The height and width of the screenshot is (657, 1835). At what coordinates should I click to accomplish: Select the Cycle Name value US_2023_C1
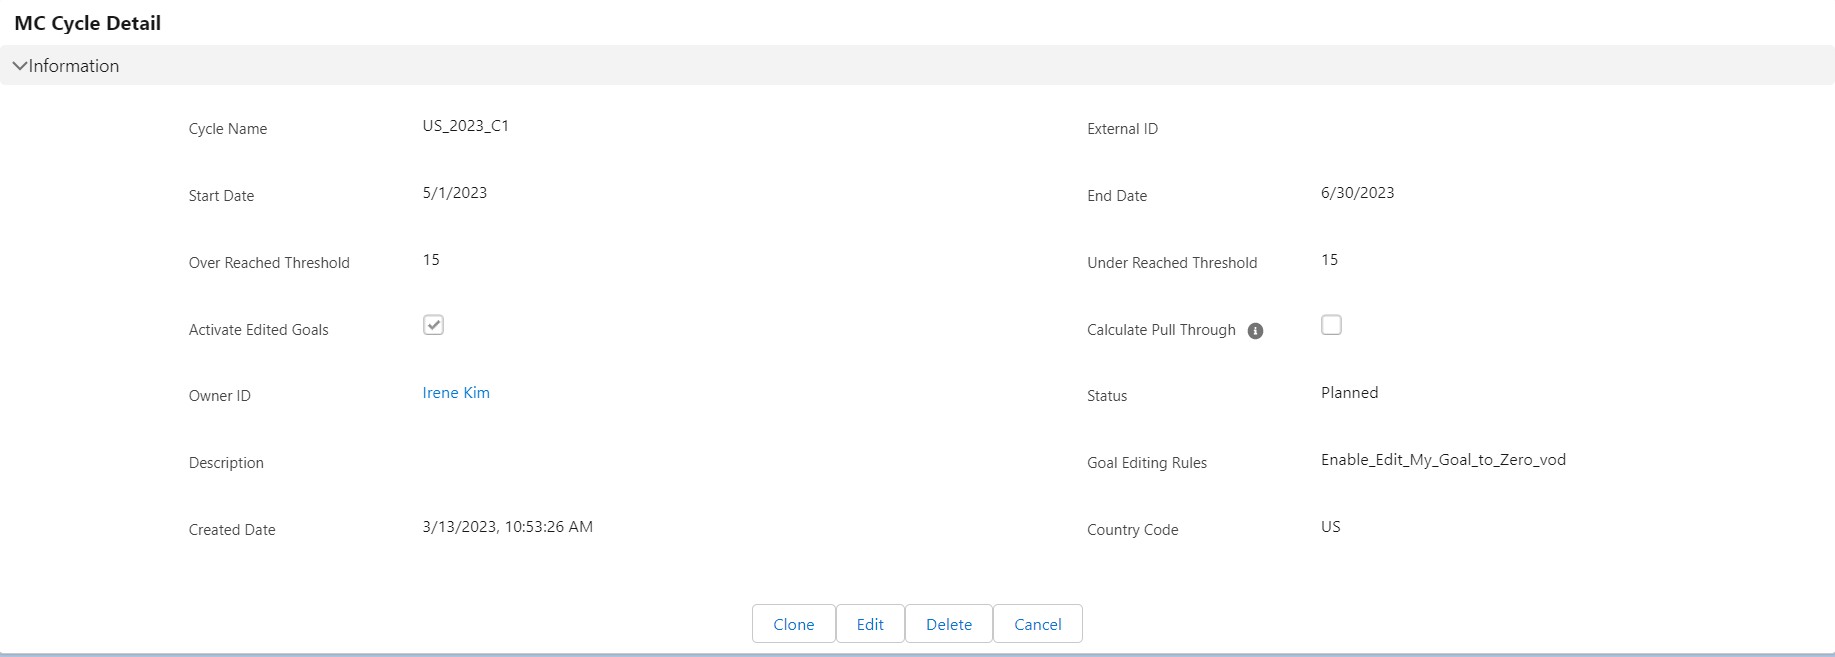coord(466,126)
